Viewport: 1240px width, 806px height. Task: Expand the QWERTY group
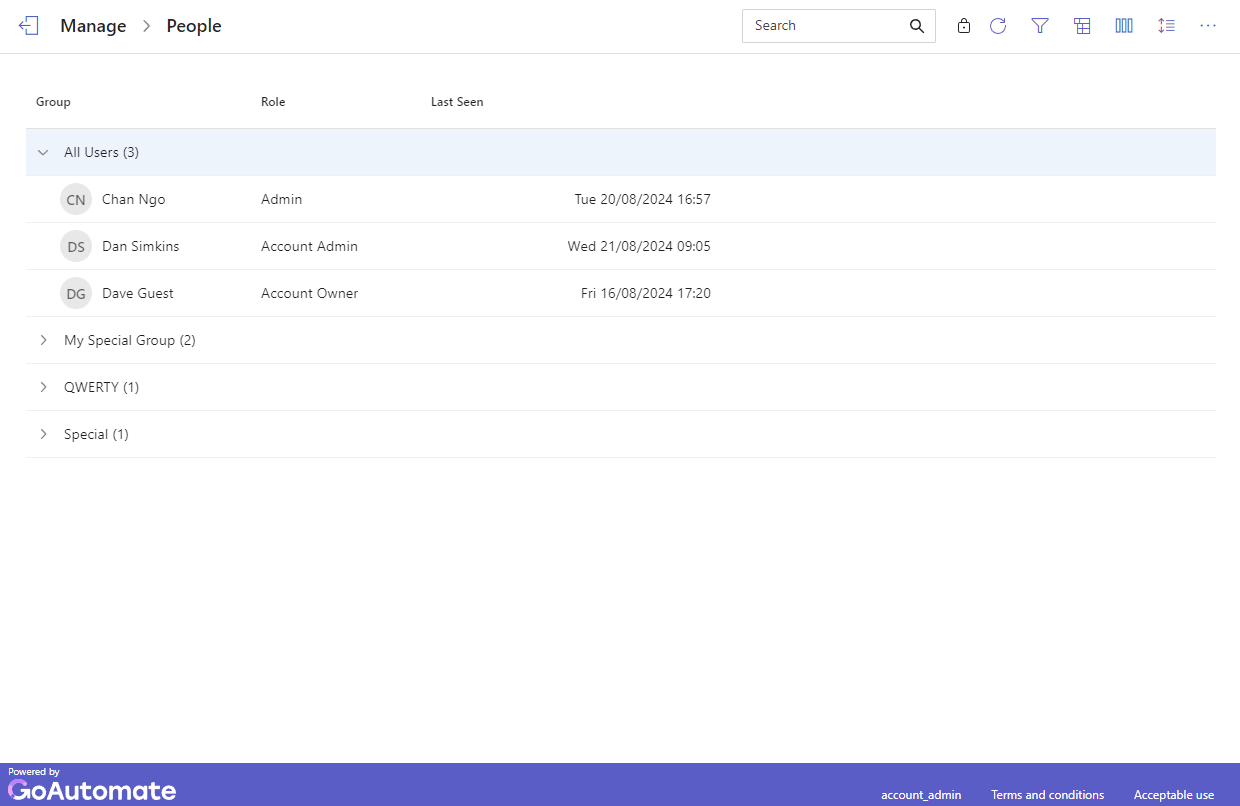(x=43, y=387)
